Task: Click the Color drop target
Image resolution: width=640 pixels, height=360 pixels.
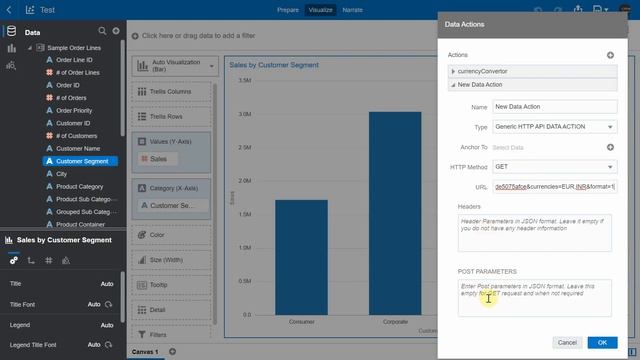Action: 171,235
